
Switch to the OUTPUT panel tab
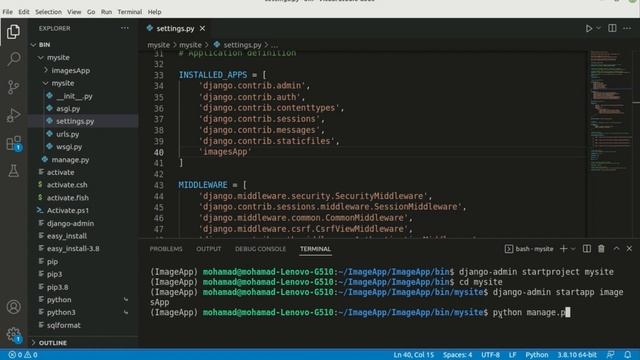(209, 249)
